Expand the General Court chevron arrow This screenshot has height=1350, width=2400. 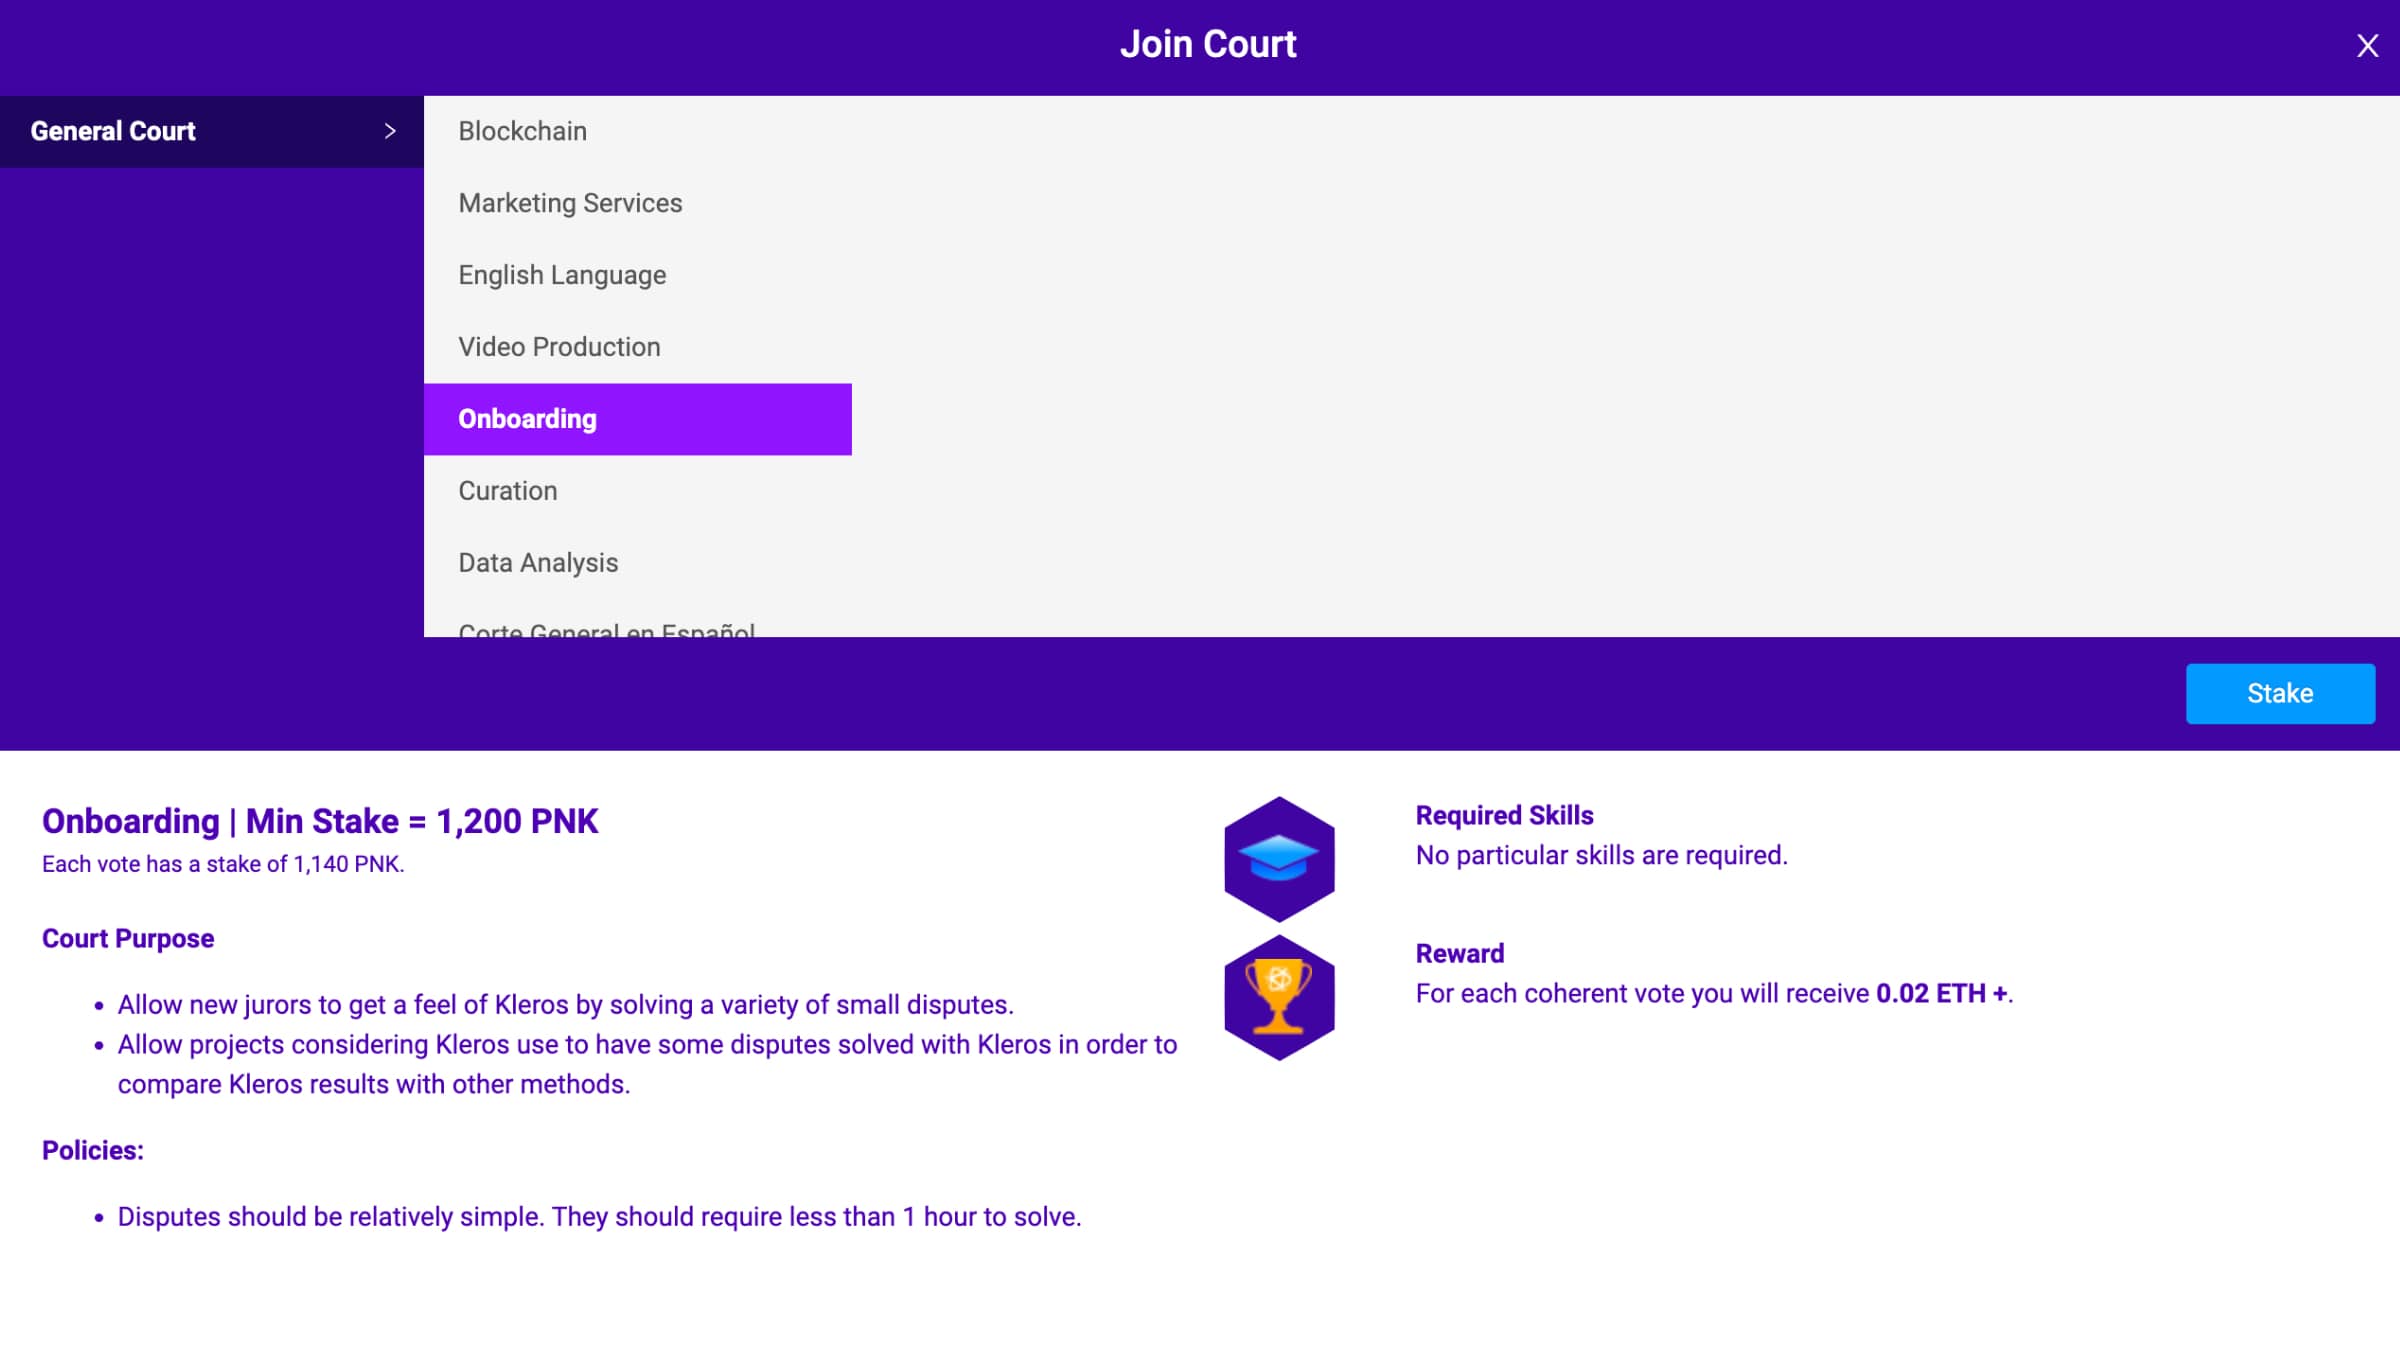tap(390, 131)
